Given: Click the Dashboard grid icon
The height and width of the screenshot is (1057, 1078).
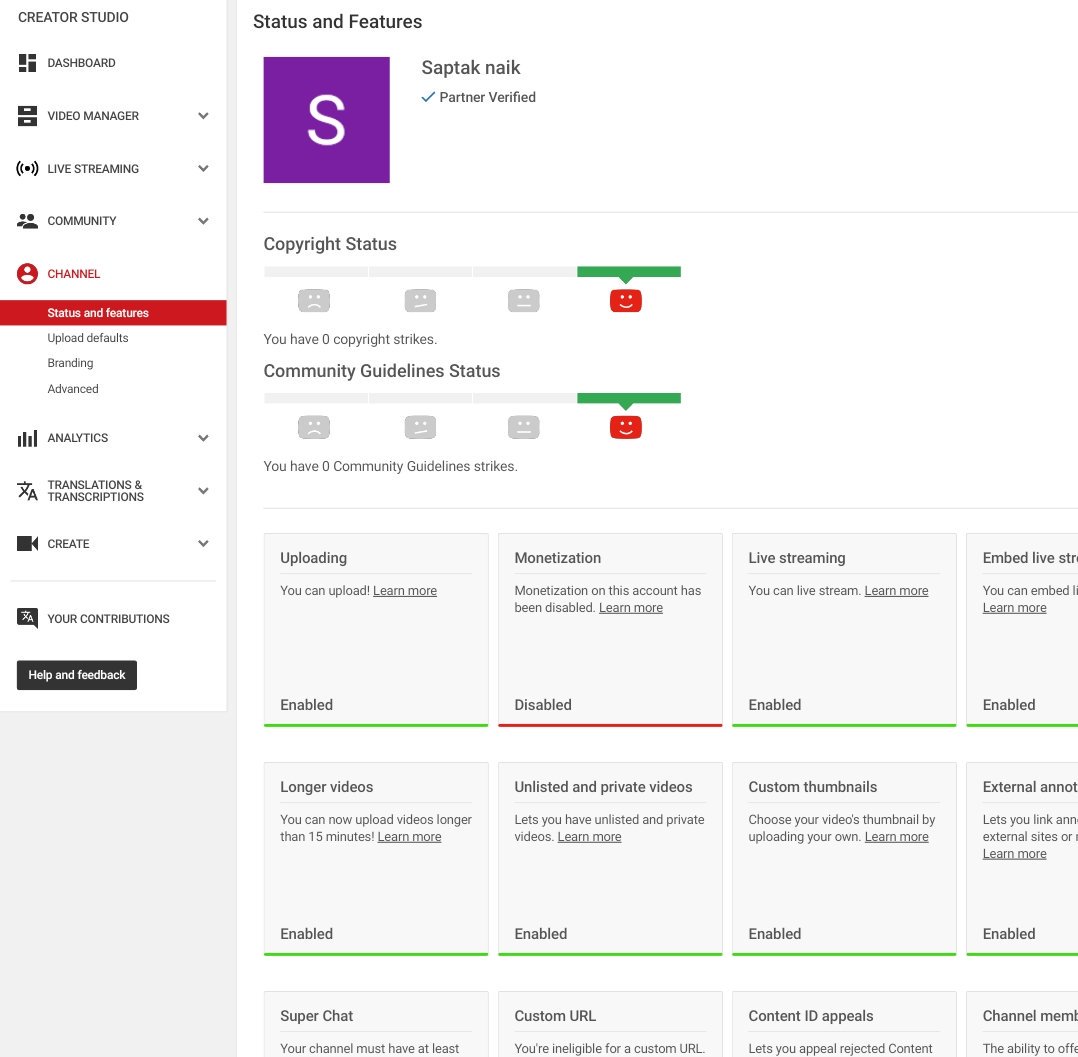Looking at the screenshot, I should click(x=27, y=63).
